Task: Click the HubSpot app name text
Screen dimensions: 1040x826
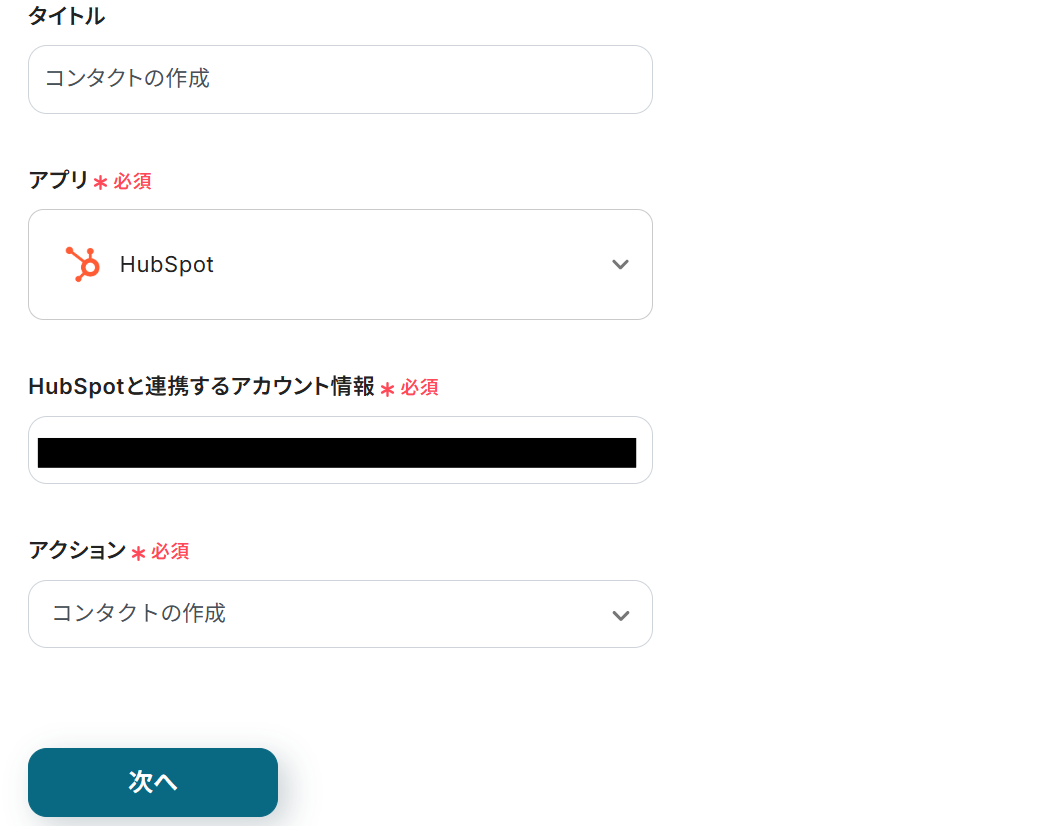Action: point(166,264)
